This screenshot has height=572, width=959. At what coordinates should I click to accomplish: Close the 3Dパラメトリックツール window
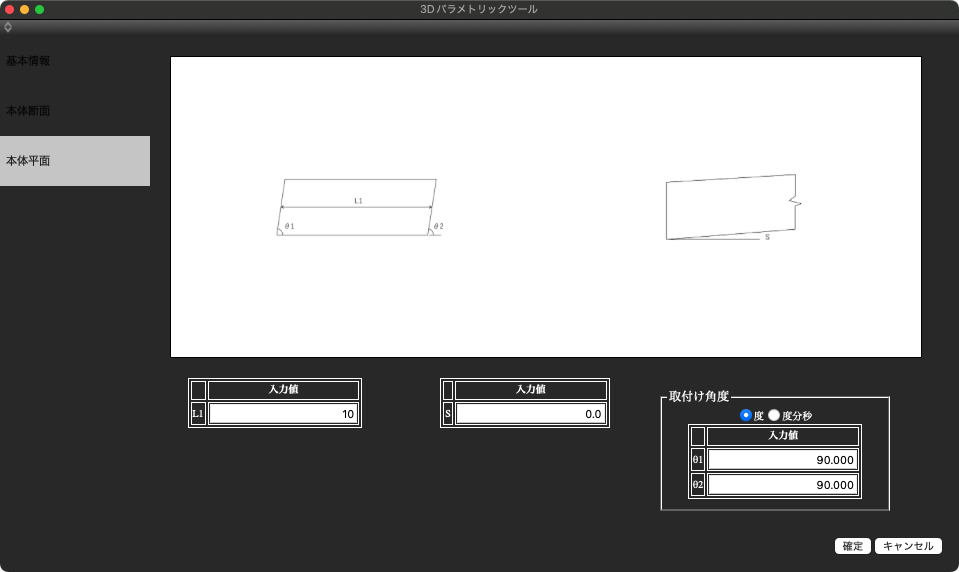tap(10, 9)
